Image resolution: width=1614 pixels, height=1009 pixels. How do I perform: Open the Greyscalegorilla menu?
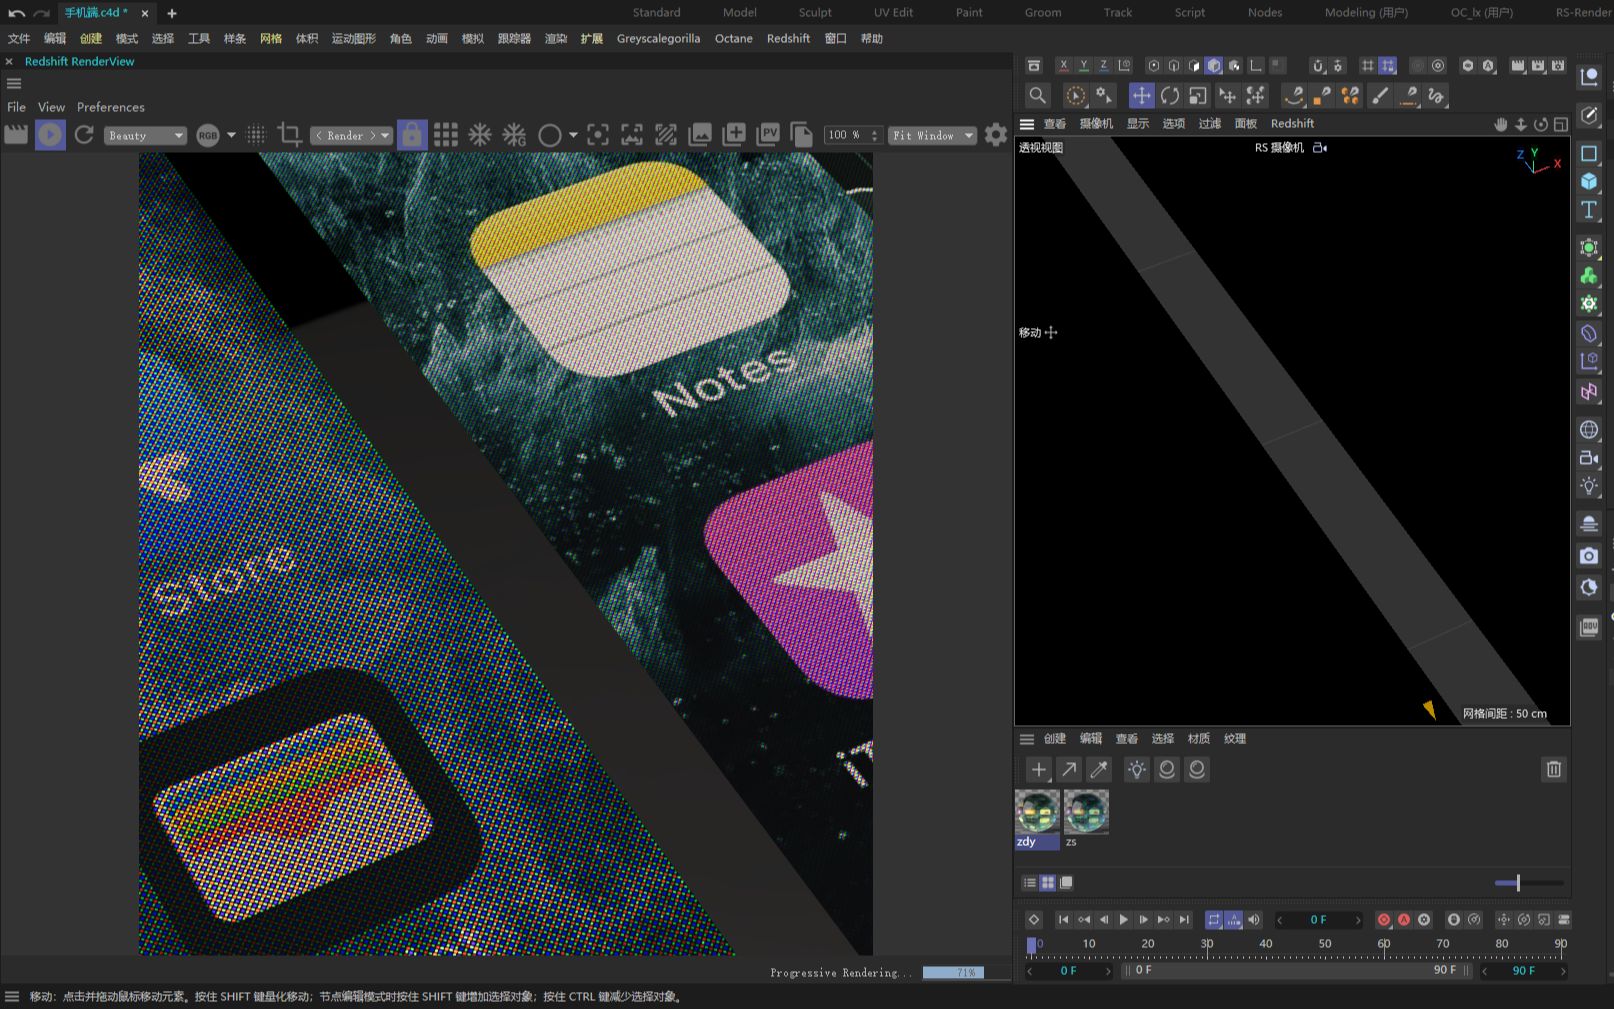(658, 38)
